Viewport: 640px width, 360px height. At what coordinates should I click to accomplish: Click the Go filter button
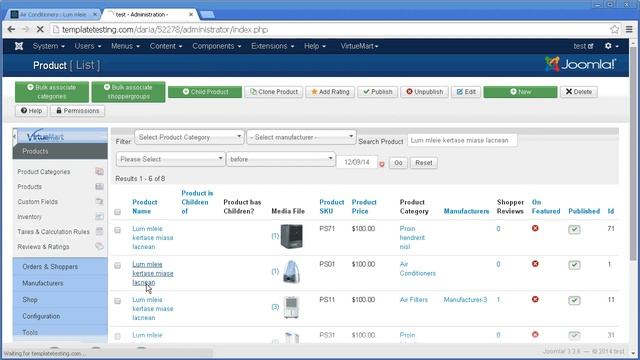point(398,163)
